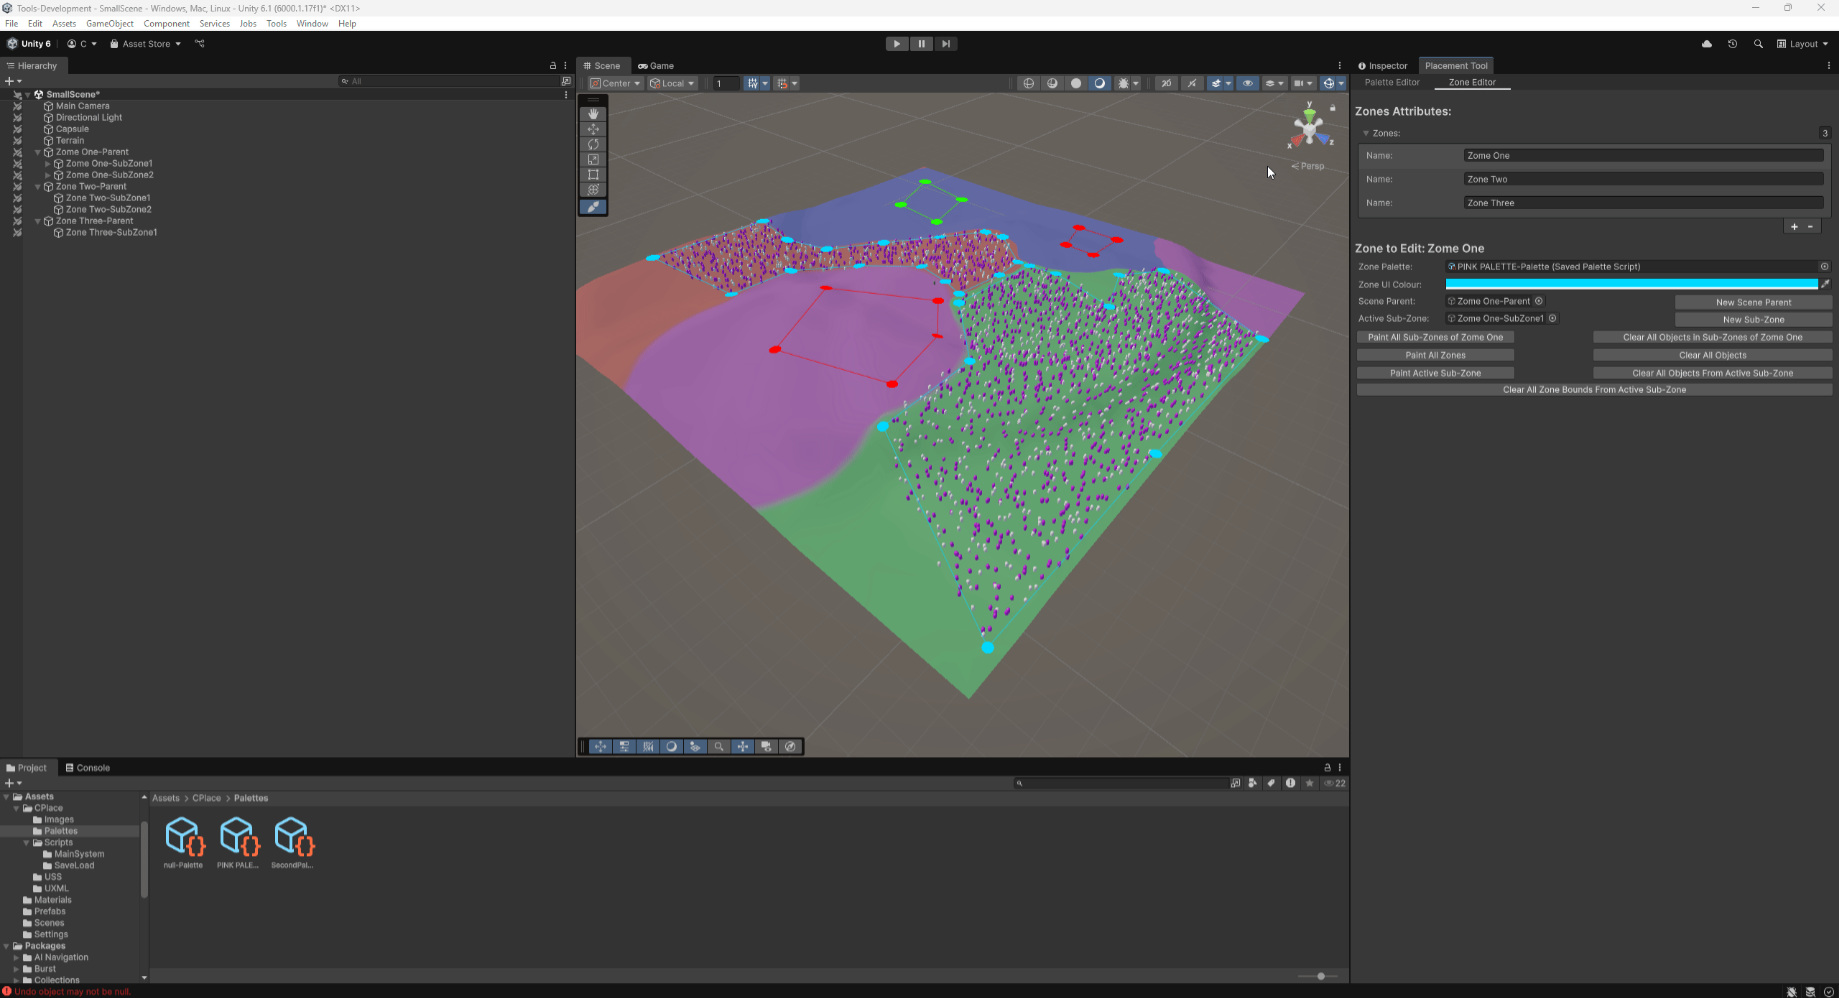This screenshot has width=1839, height=998.
Task: Select the Rect transform tool
Action: click(x=593, y=174)
